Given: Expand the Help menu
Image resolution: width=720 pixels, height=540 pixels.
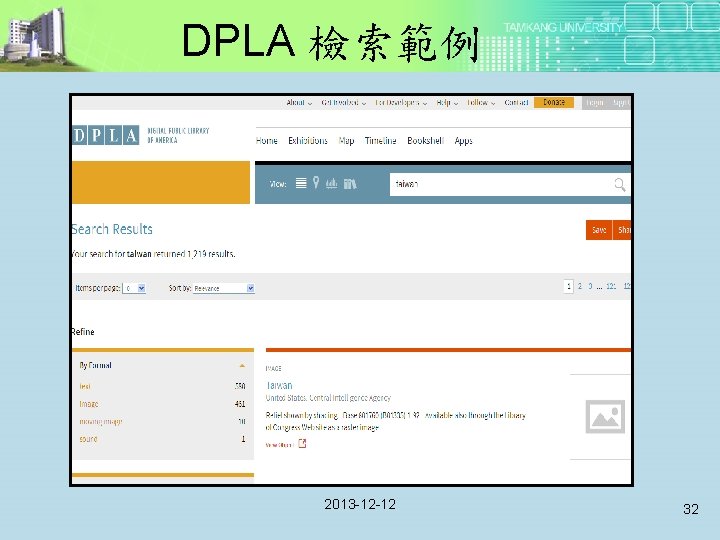Looking at the screenshot, I should point(447,102).
